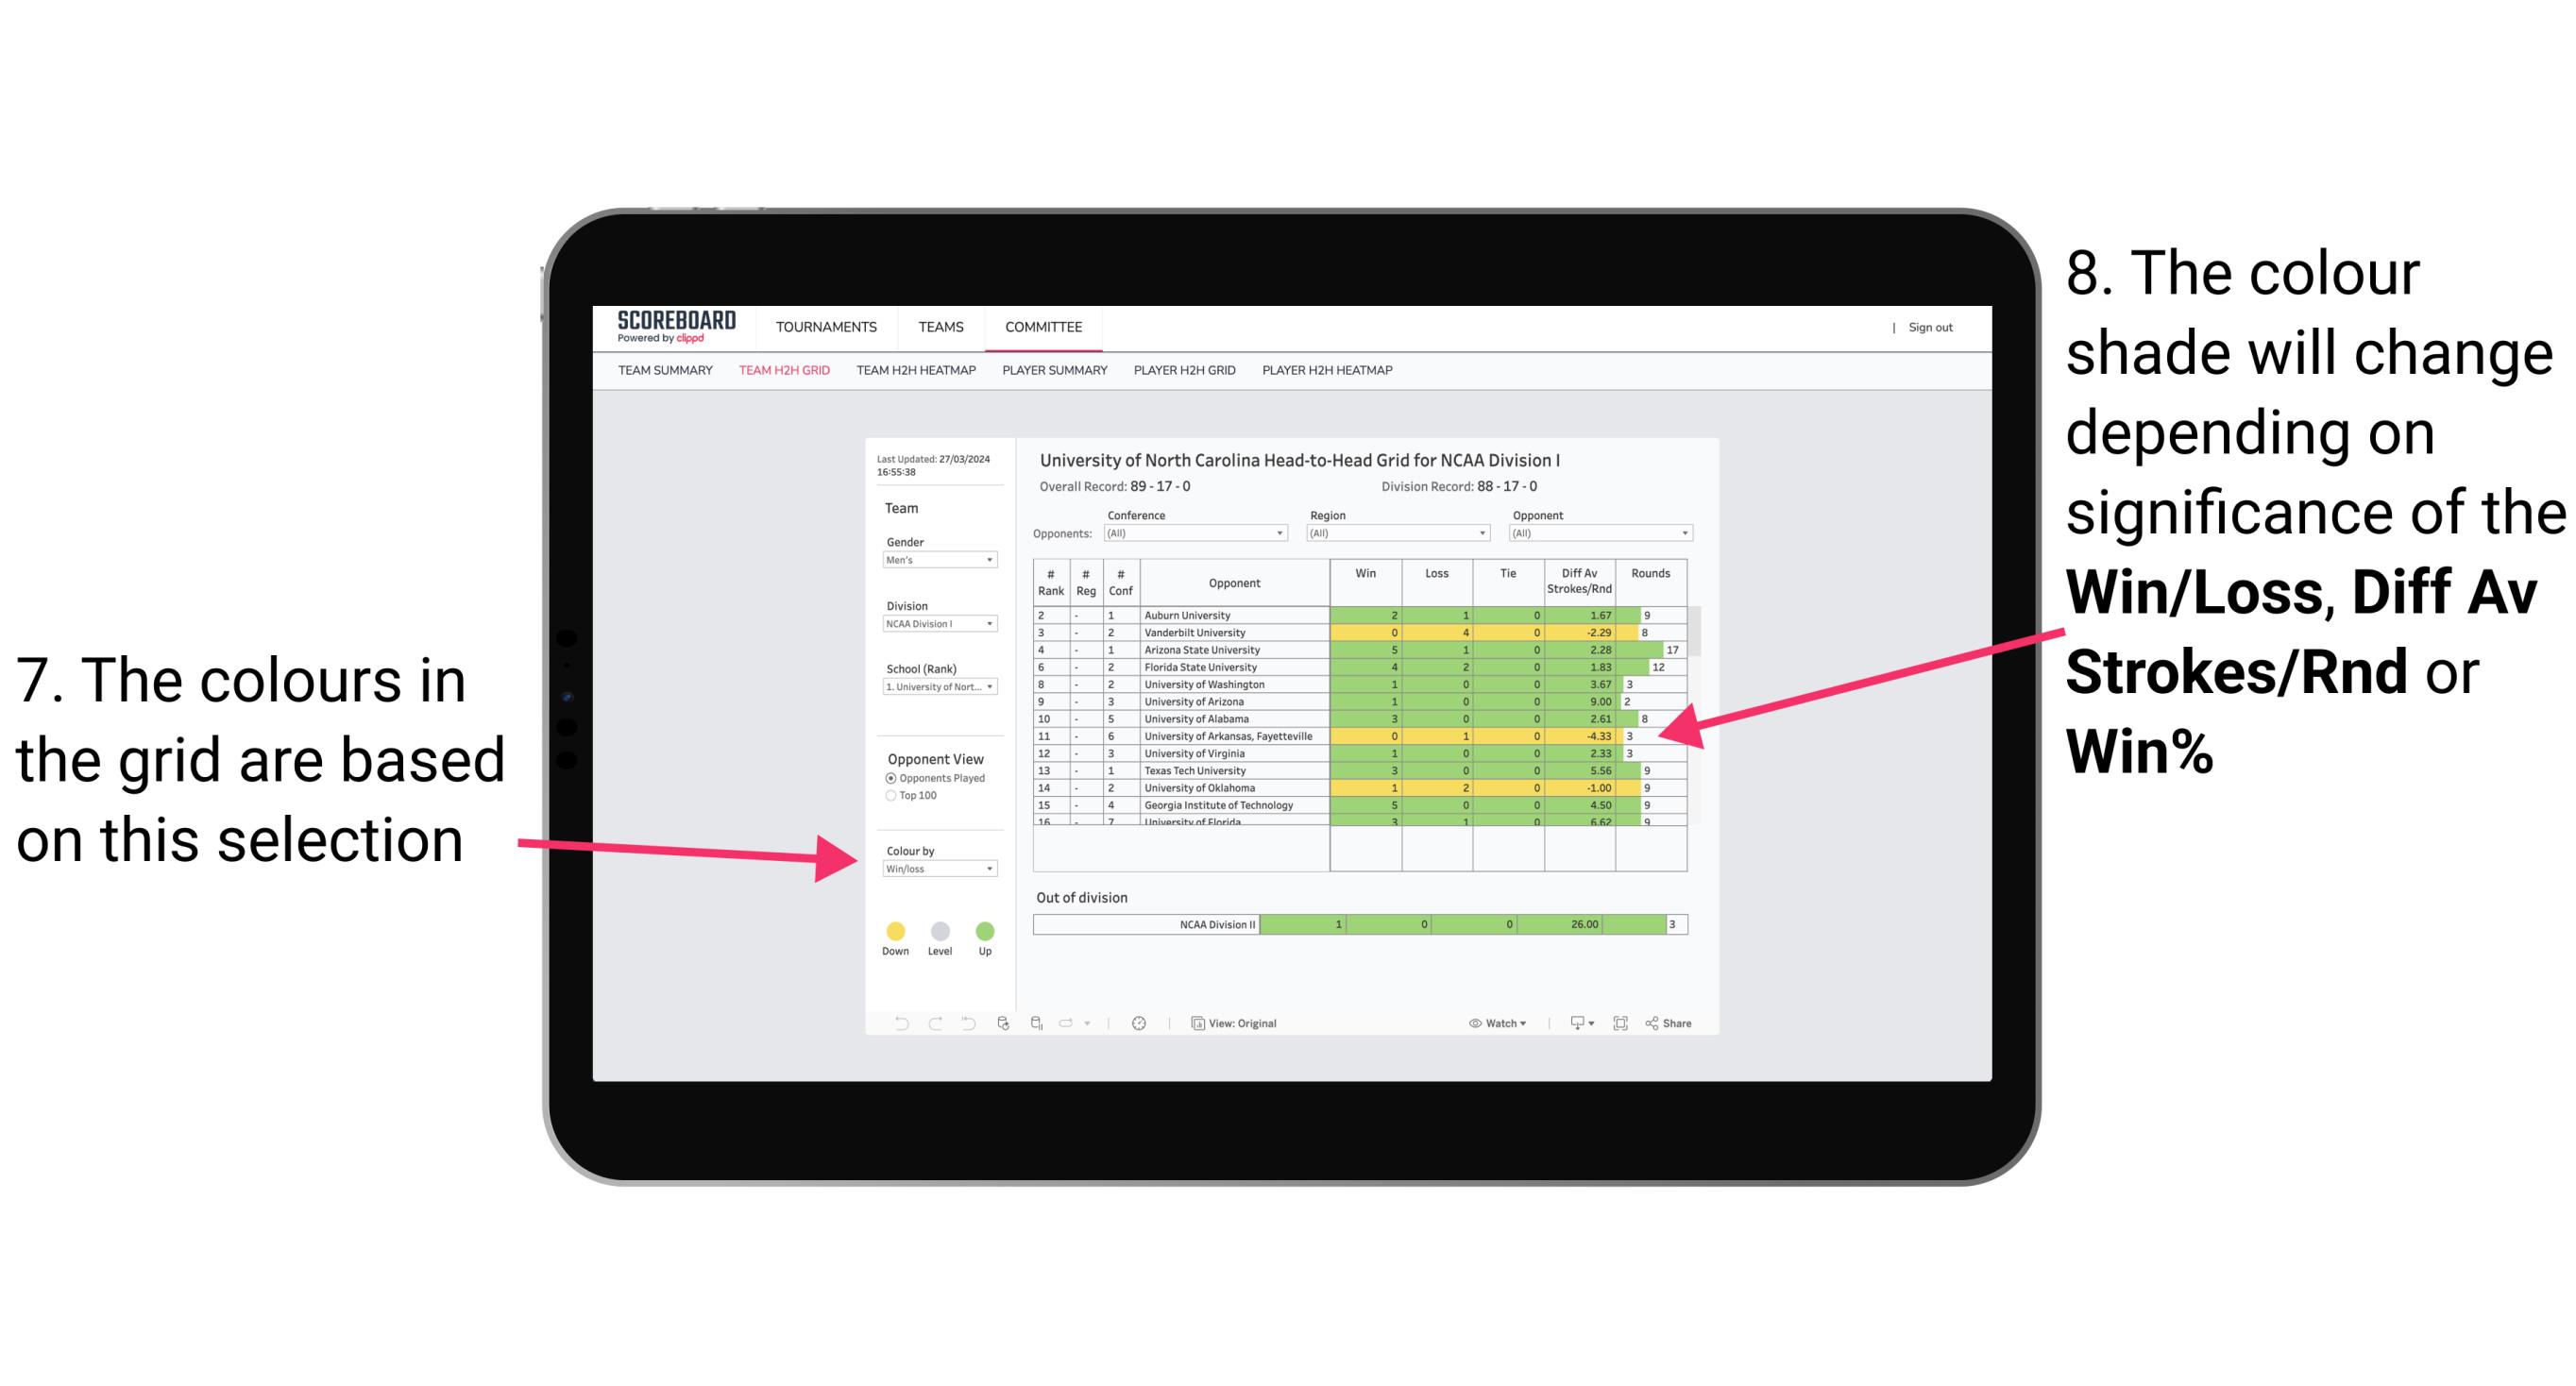Click the yellow Down color swatch
This screenshot has width=2576, height=1386.
click(896, 928)
